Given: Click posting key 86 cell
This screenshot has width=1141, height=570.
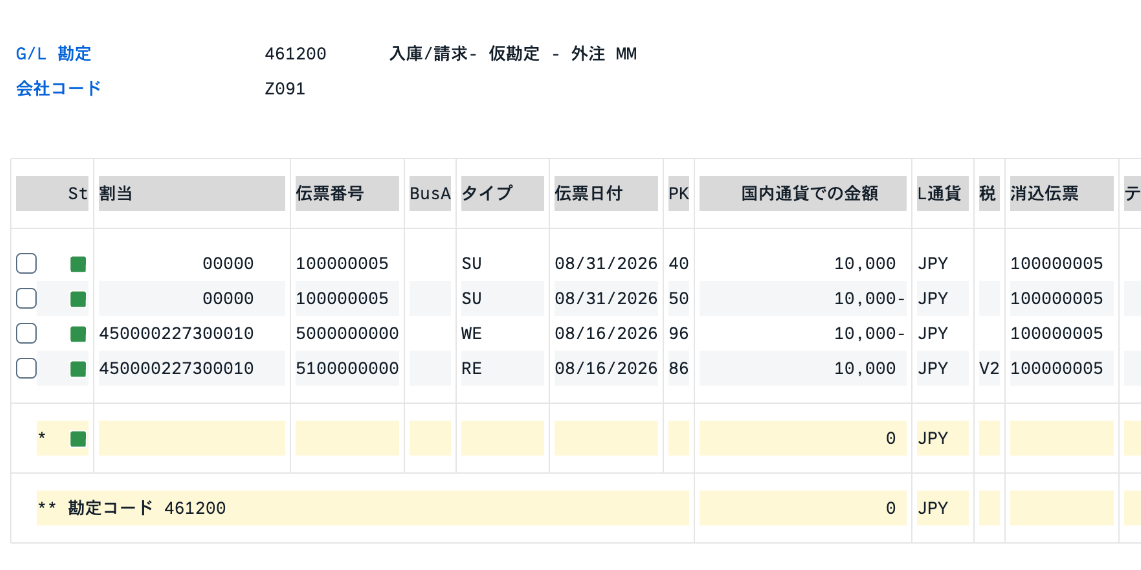Looking at the screenshot, I should [x=678, y=368].
